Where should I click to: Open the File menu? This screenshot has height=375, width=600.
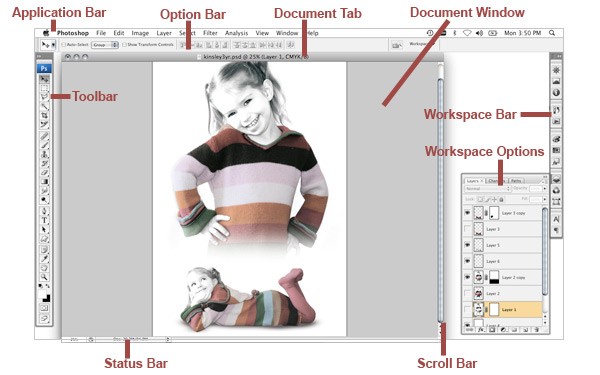(101, 33)
